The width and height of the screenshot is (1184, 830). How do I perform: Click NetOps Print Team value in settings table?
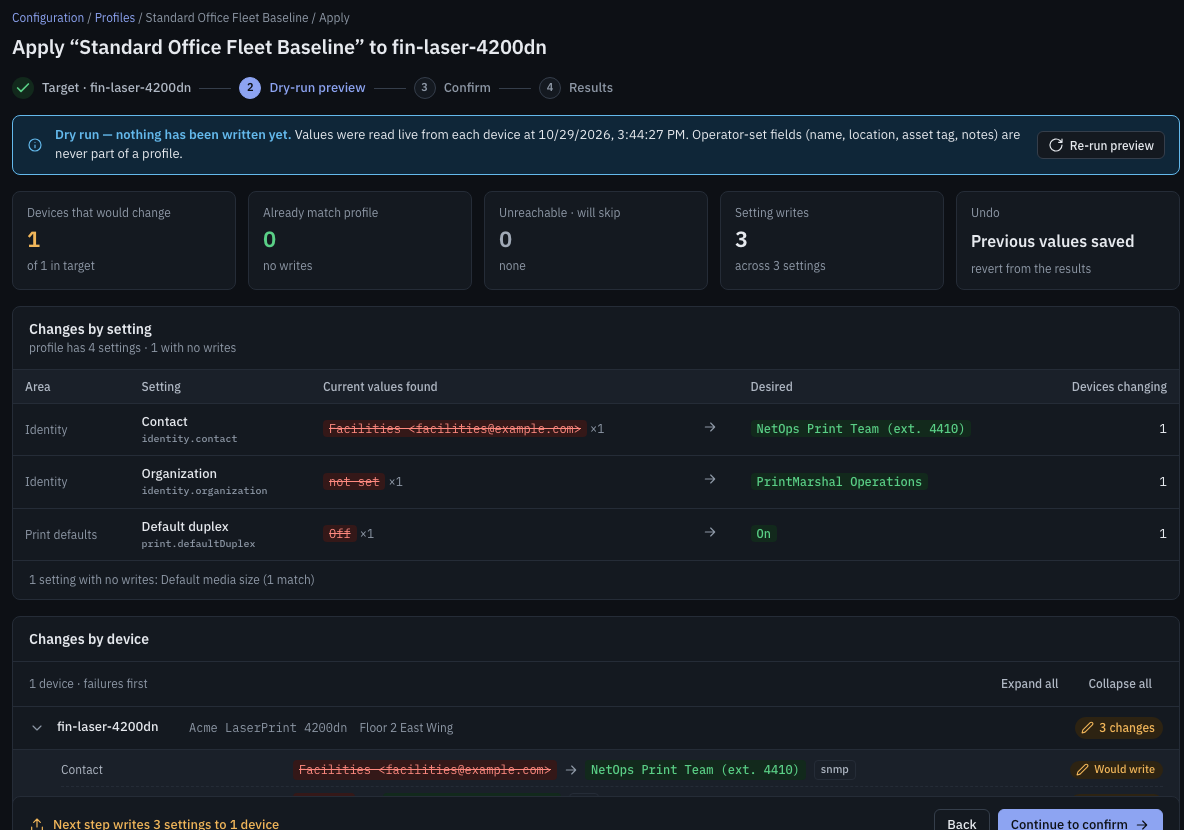click(861, 429)
